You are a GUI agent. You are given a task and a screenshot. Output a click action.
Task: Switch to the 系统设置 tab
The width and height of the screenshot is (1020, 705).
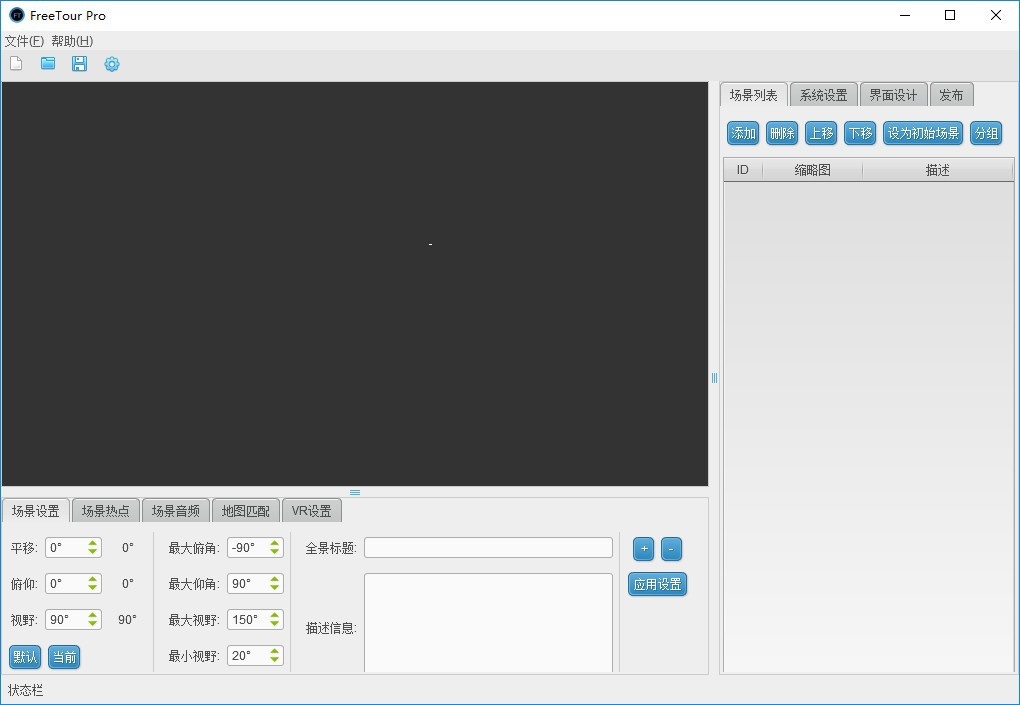[x=823, y=95]
